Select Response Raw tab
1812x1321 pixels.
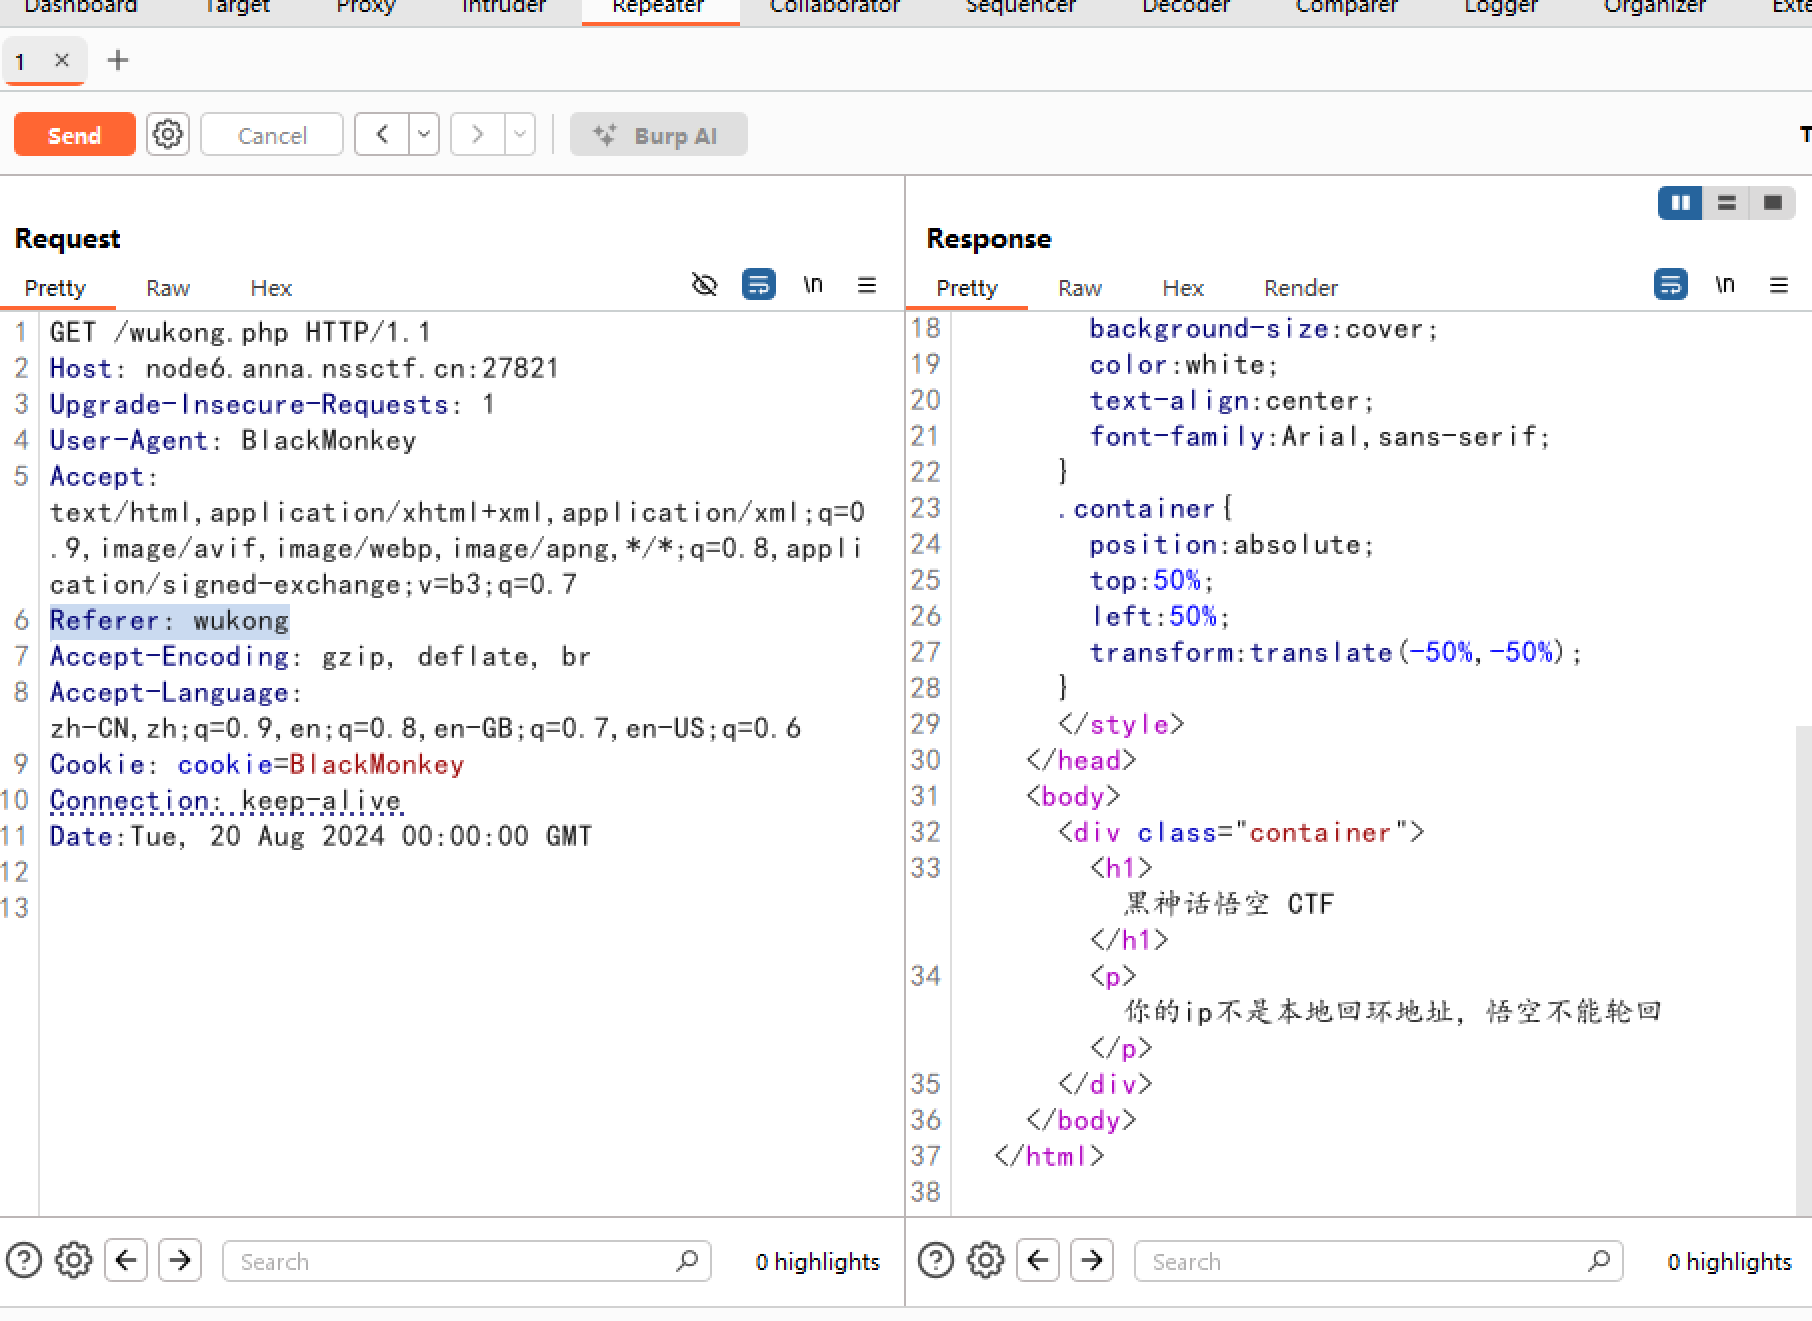tap(1080, 288)
